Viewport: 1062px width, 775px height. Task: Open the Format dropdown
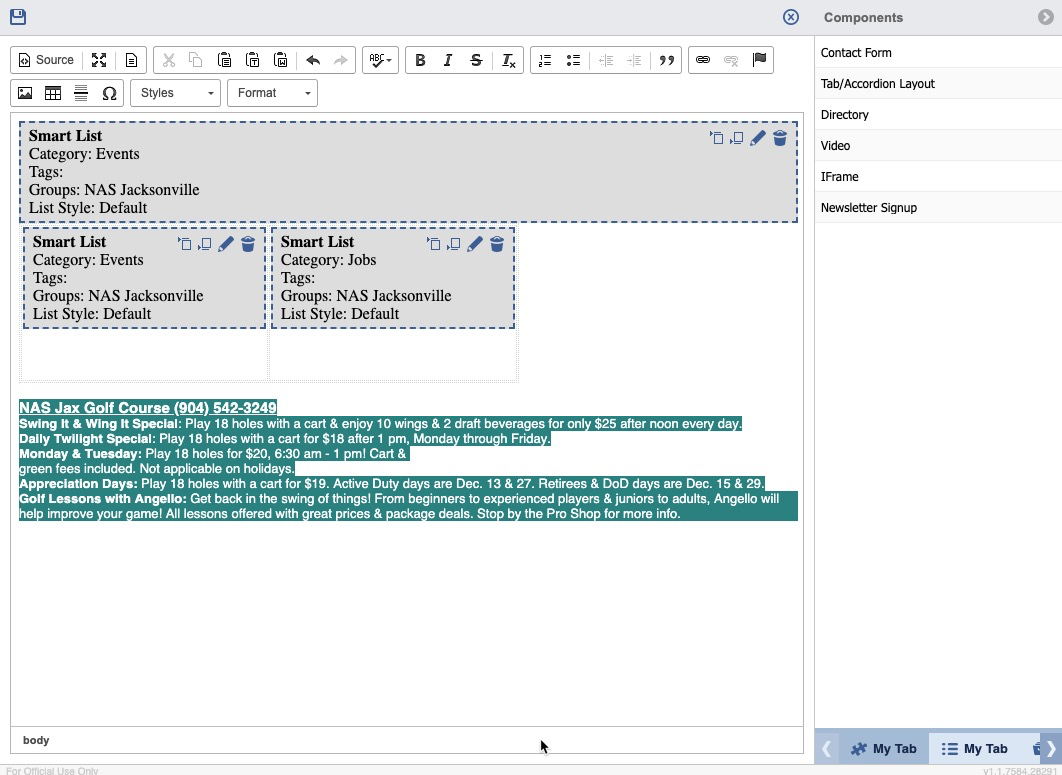(x=272, y=93)
